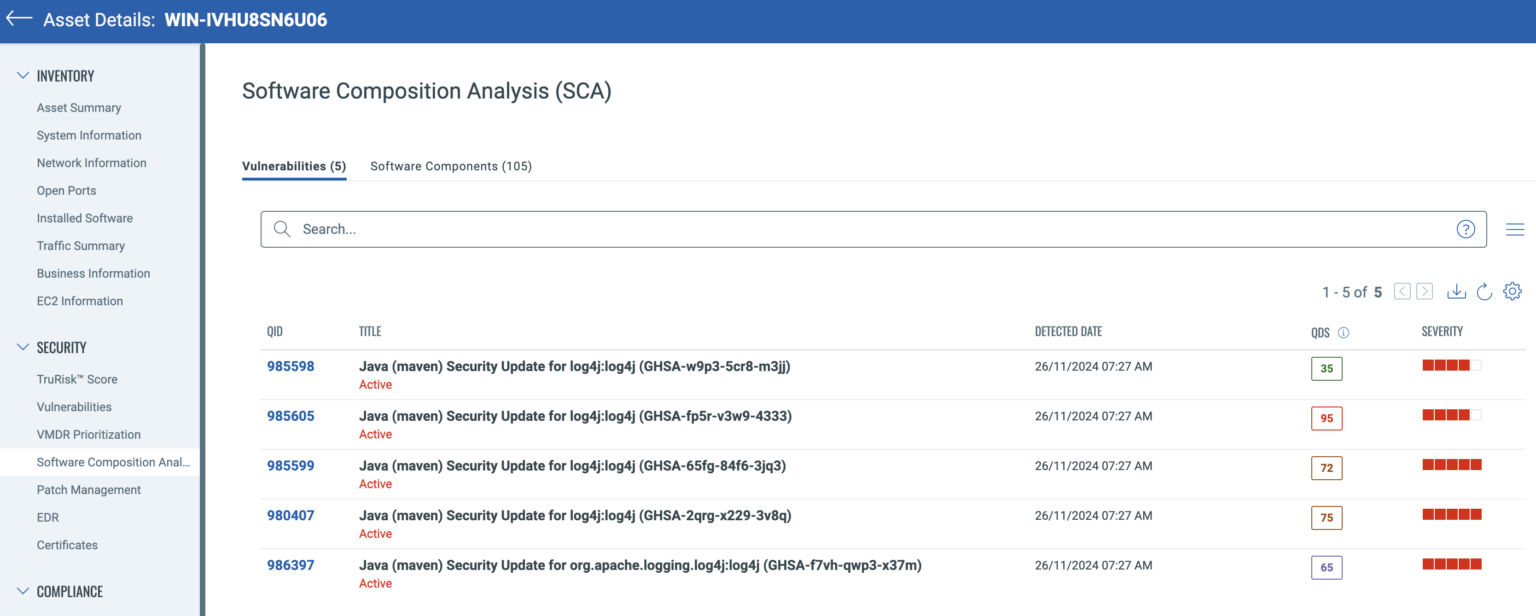The height and width of the screenshot is (616, 1536).
Task: Switch to the Software Components tab
Action: tap(451, 166)
